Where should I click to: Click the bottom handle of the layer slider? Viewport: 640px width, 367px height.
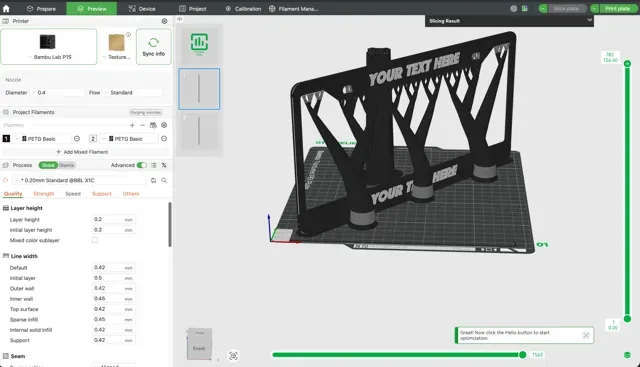point(627,318)
